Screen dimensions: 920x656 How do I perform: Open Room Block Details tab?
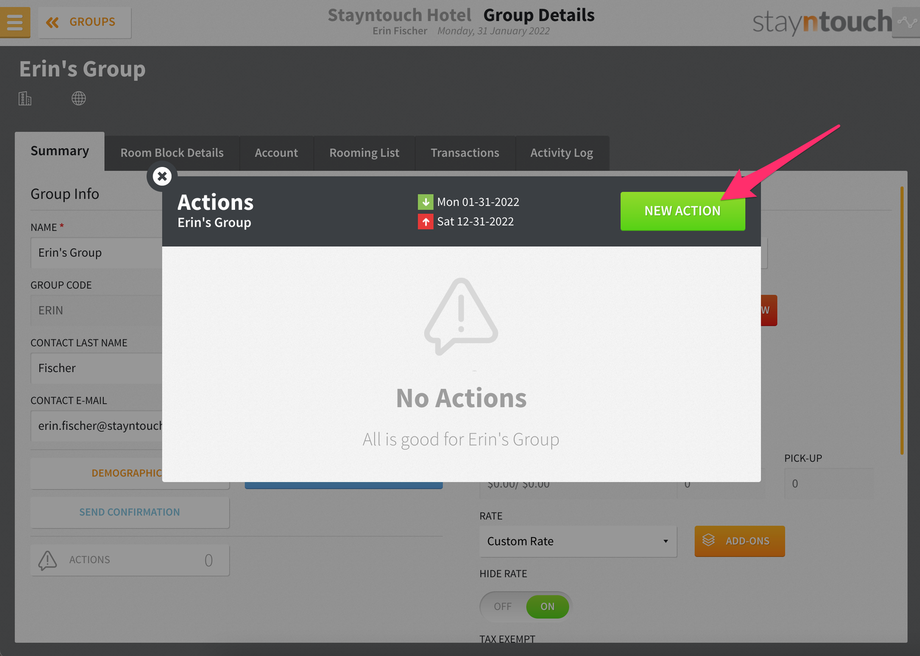point(172,153)
